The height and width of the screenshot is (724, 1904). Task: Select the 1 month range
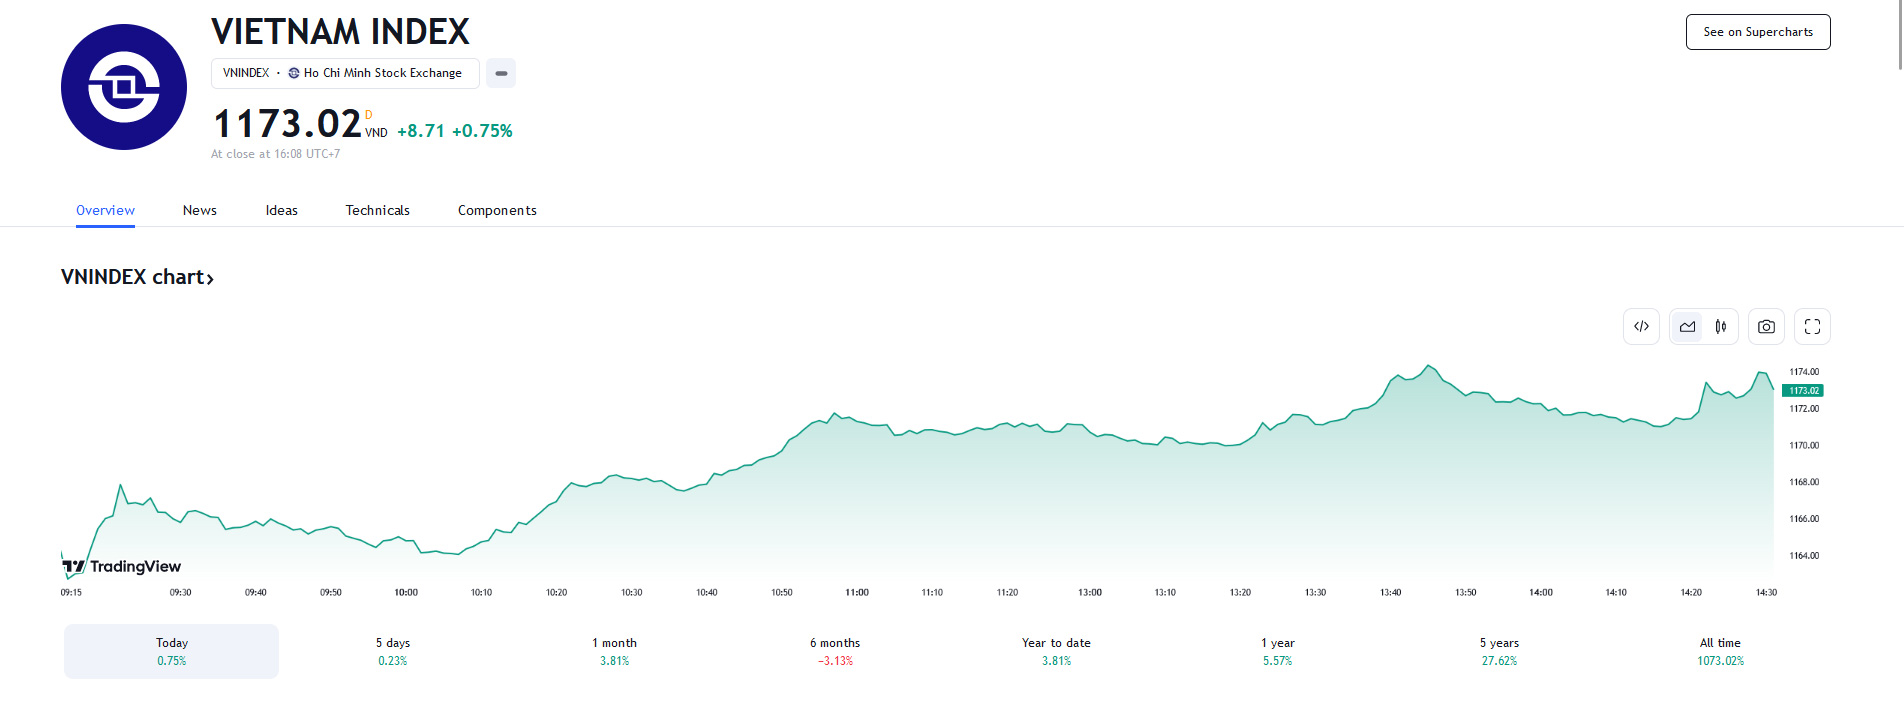point(614,651)
